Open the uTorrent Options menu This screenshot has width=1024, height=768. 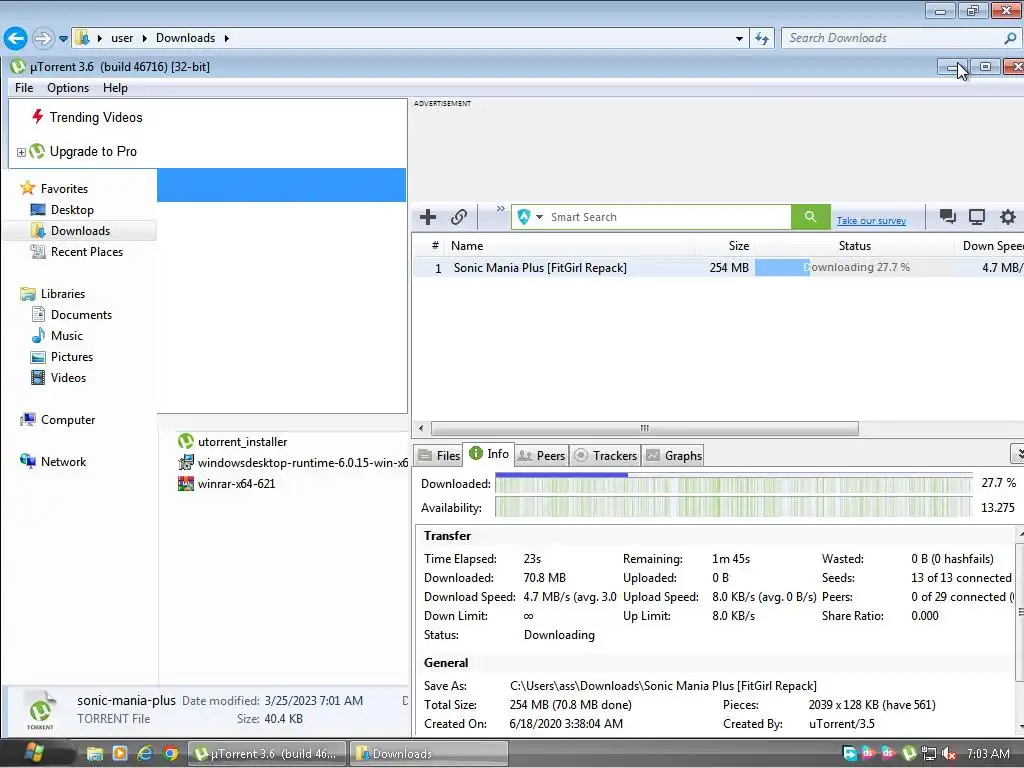(68, 88)
